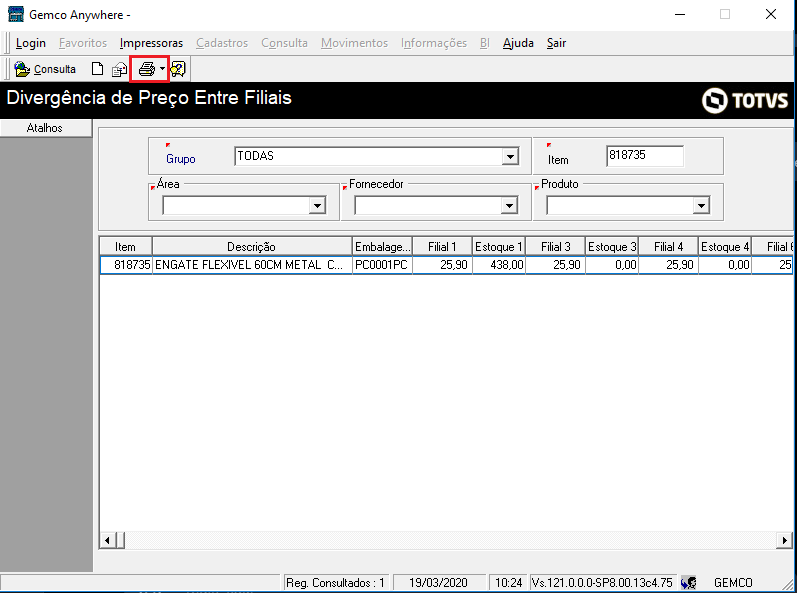
Task: Click the horizontal scrollbar right arrow
Action: (x=784, y=540)
